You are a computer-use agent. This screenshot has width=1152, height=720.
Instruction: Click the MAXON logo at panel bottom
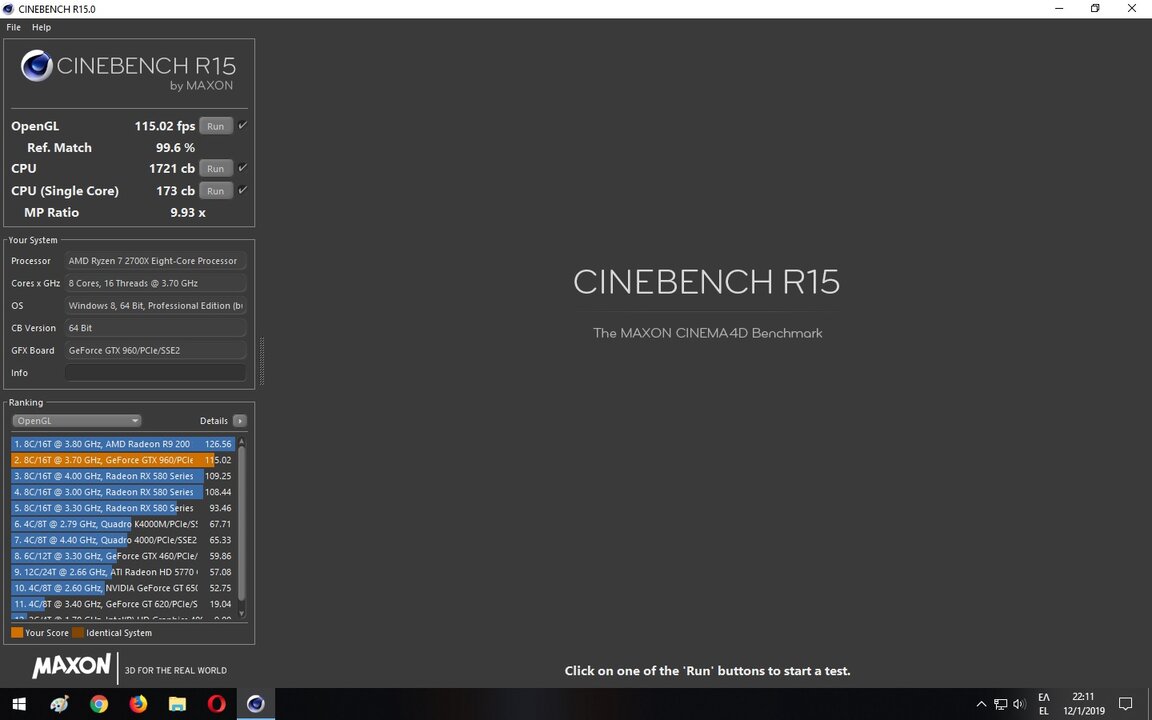[x=71, y=666]
